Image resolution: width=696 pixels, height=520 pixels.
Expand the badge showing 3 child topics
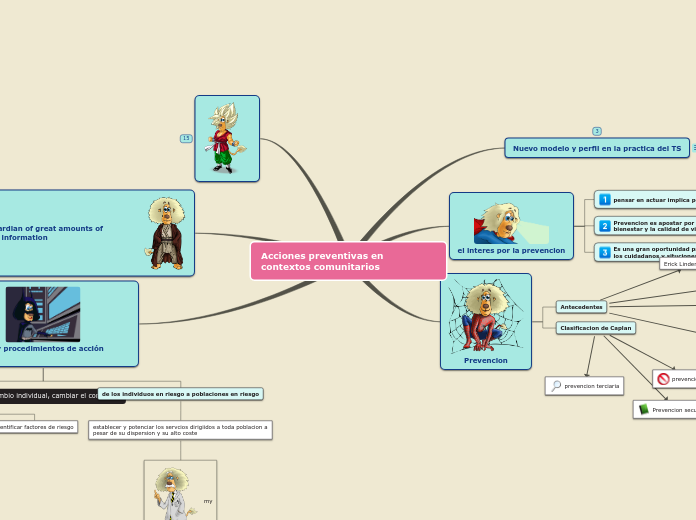(x=597, y=131)
